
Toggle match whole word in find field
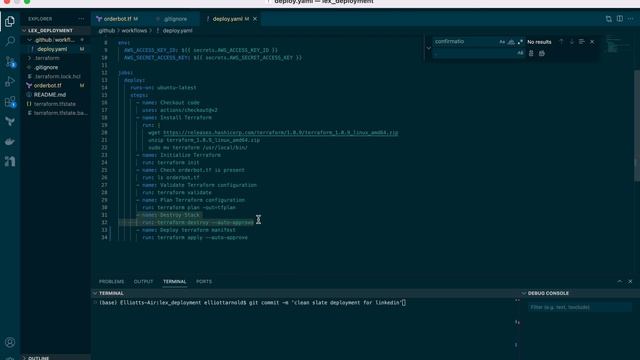point(511,42)
